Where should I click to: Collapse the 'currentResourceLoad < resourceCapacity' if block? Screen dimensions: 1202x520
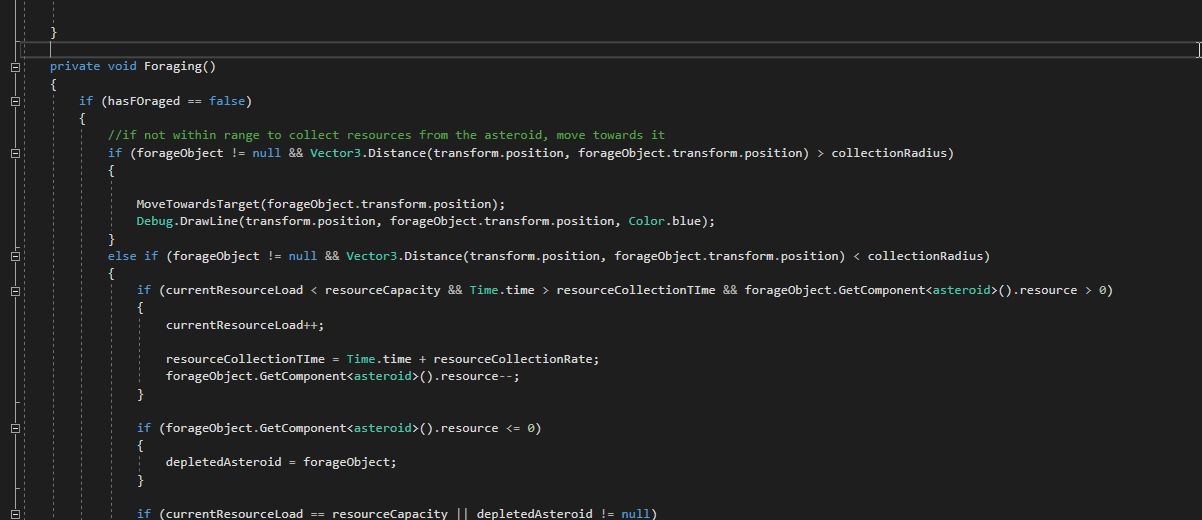15,291
